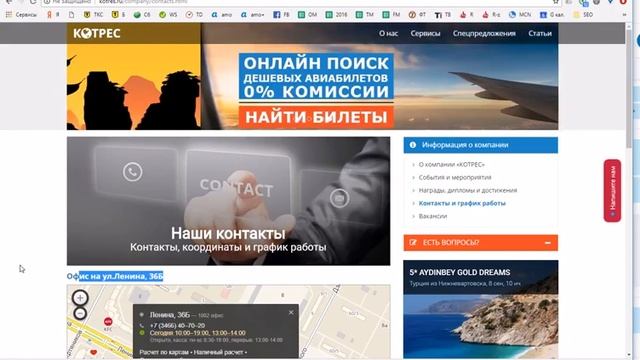This screenshot has width=640, height=360.
Task: Open the OM spreadsheet bookmark
Action: (x=307, y=15)
